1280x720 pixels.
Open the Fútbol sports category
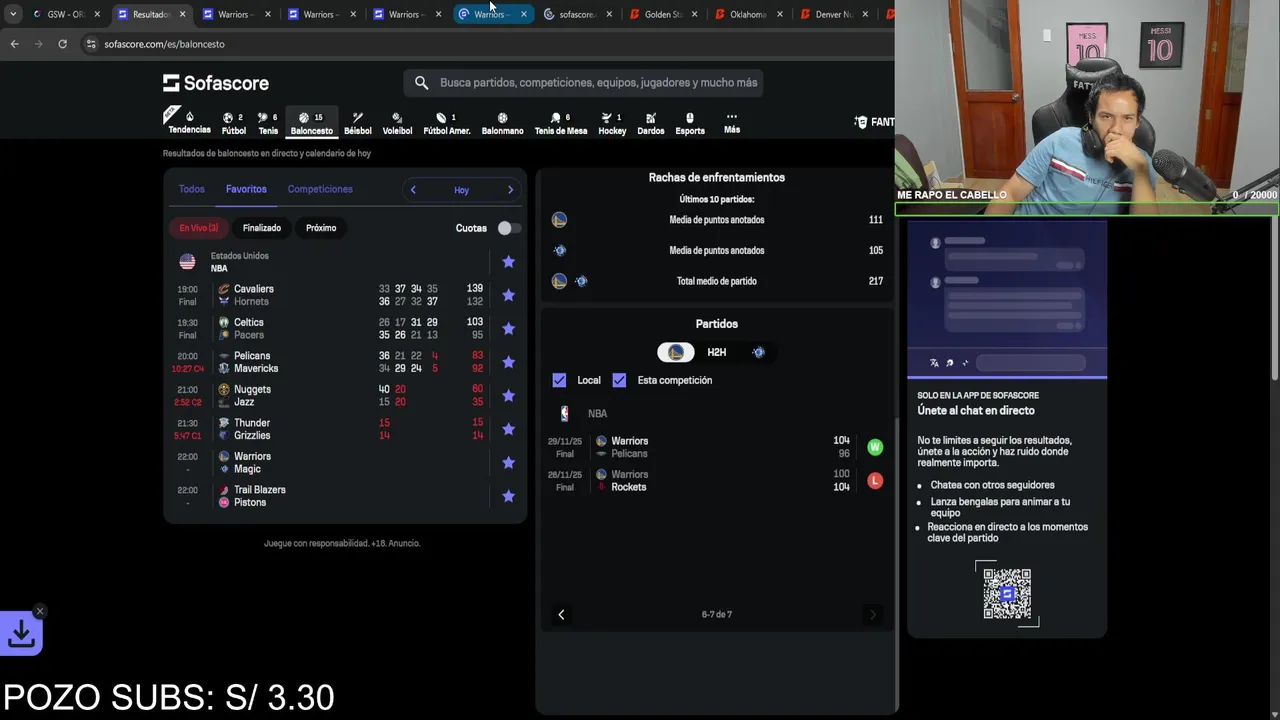[233, 123]
